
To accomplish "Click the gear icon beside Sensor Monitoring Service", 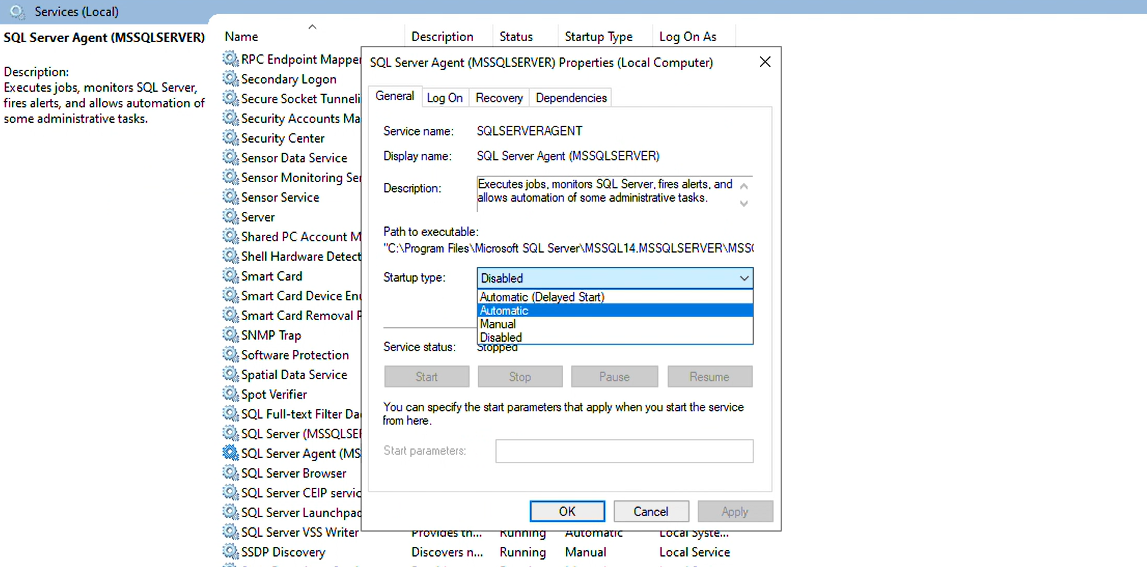I will [230, 178].
